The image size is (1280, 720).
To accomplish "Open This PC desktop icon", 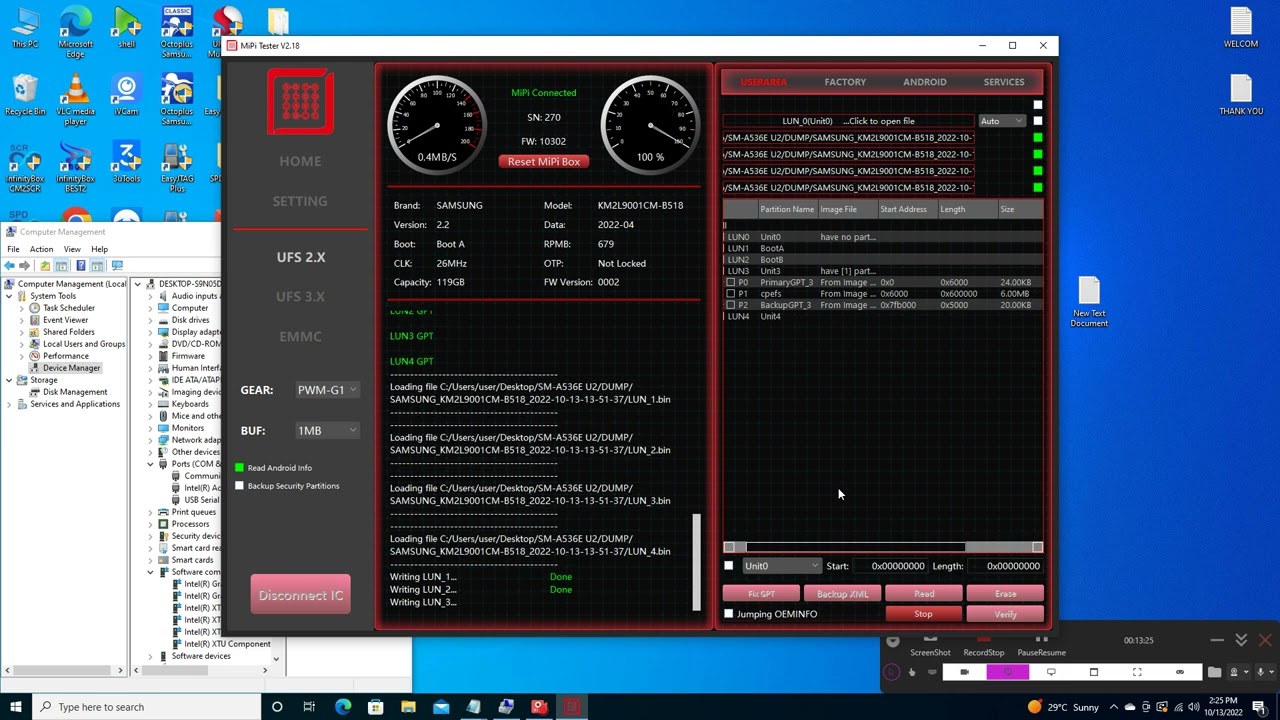I will pyautogui.click(x=25, y=28).
